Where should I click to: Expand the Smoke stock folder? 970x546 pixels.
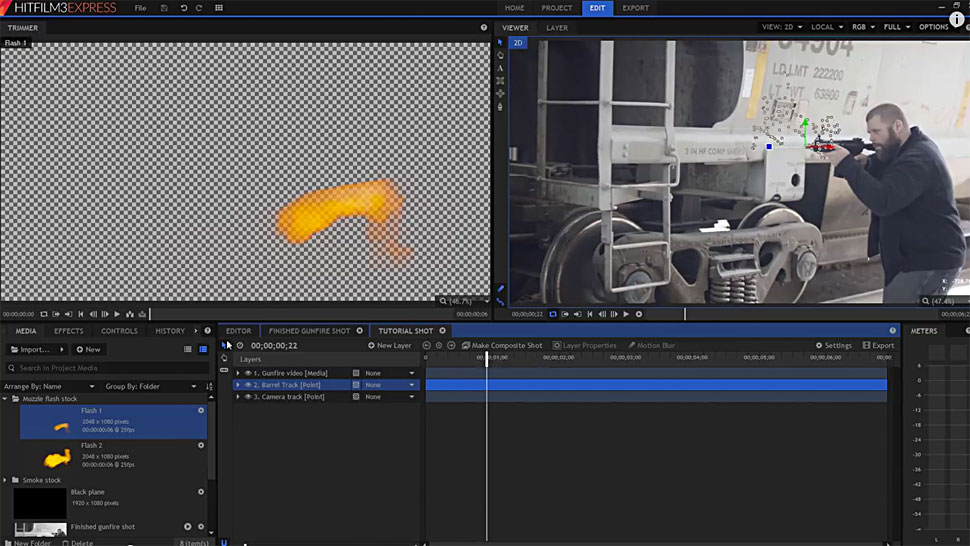point(5,480)
